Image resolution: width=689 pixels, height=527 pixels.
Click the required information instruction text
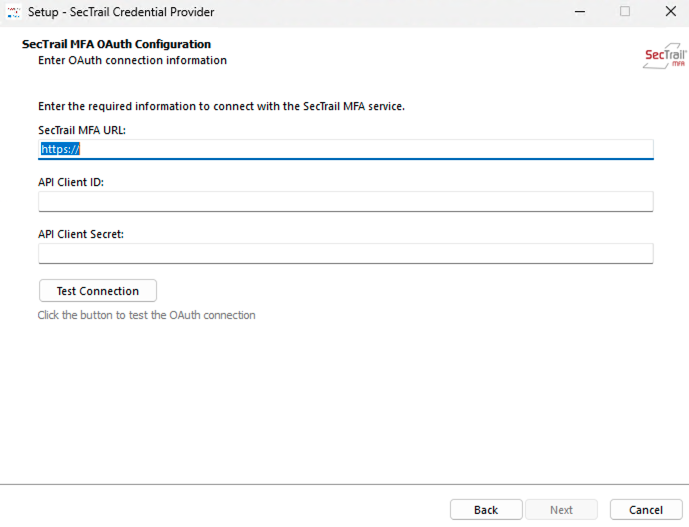(x=221, y=106)
